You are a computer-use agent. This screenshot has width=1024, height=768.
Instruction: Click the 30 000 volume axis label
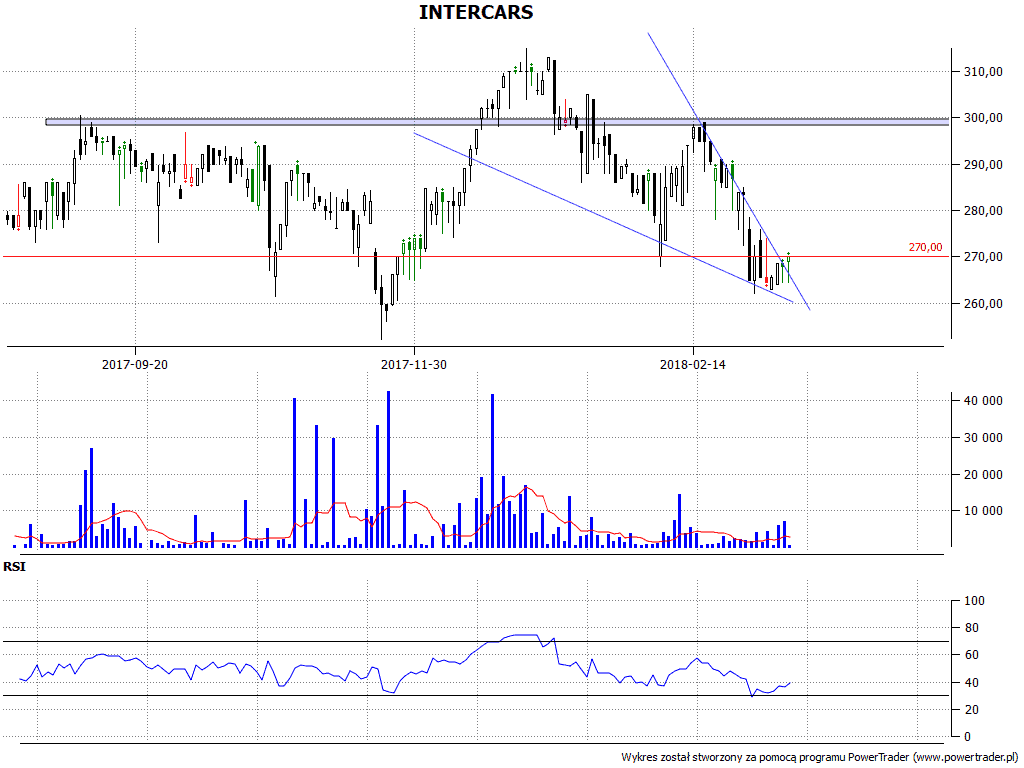point(984,438)
